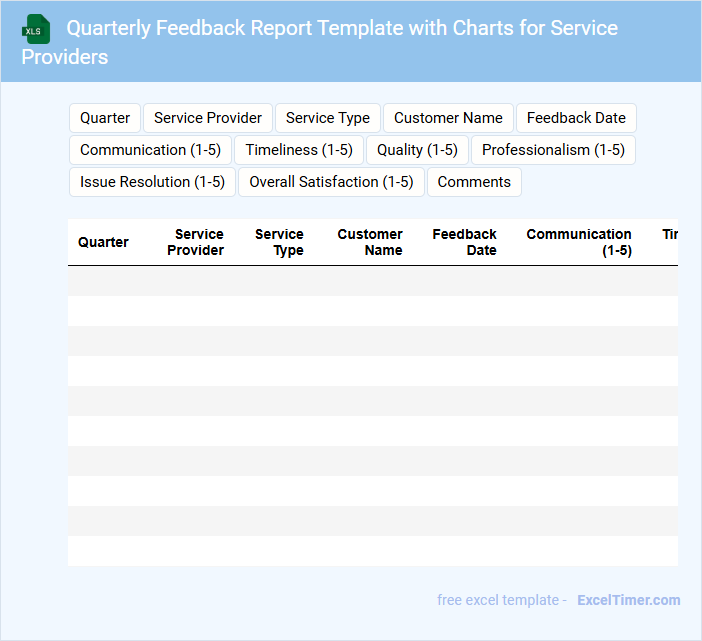The width and height of the screenshot is (702, 641).
Task: Click the Customer Name table column header
Action: tap(370, 242)
